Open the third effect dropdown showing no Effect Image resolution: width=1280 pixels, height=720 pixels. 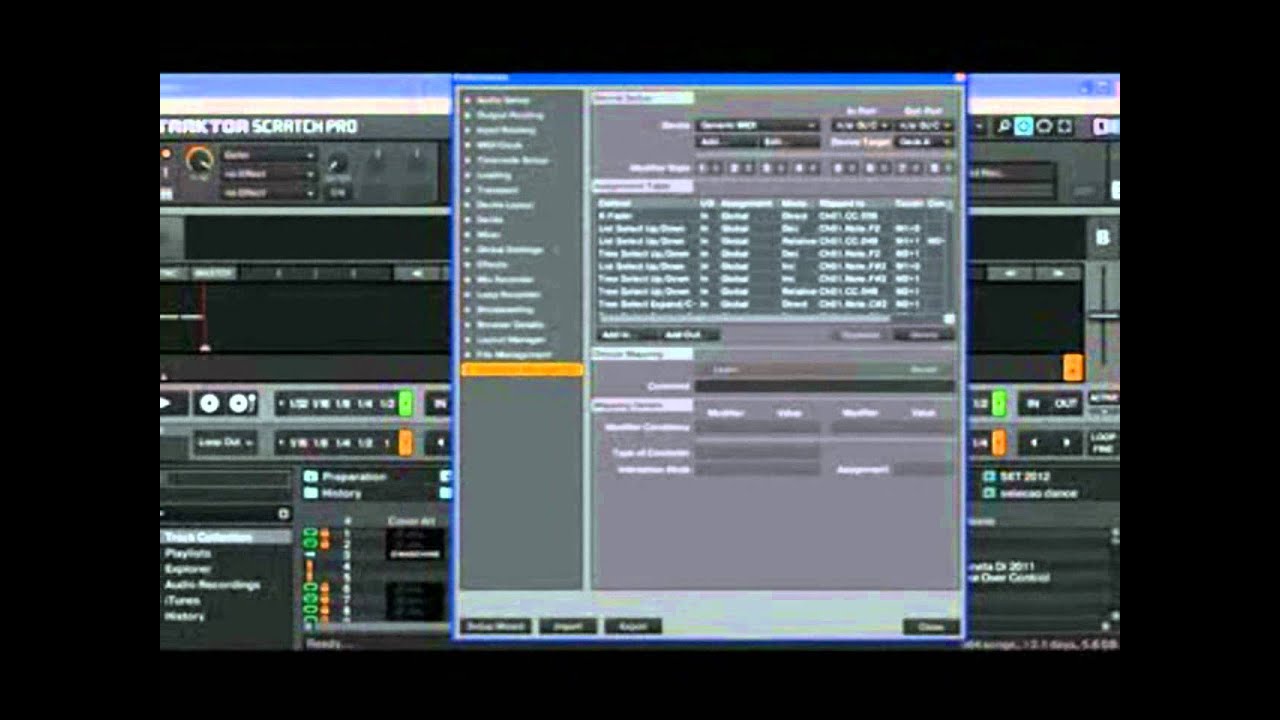pyautogui.click(x=269, y=191)
